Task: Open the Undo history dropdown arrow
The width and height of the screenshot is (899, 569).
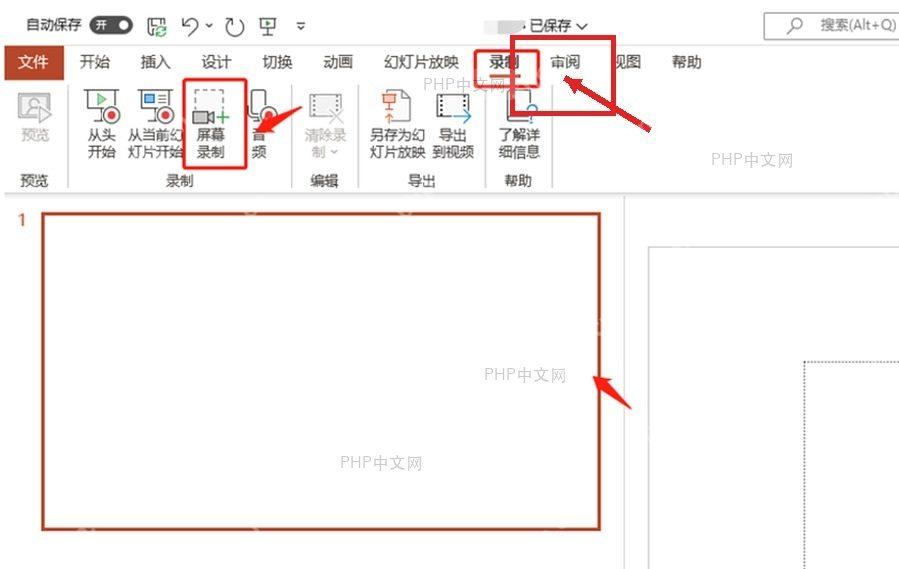Action: click(x=209, y=25)
